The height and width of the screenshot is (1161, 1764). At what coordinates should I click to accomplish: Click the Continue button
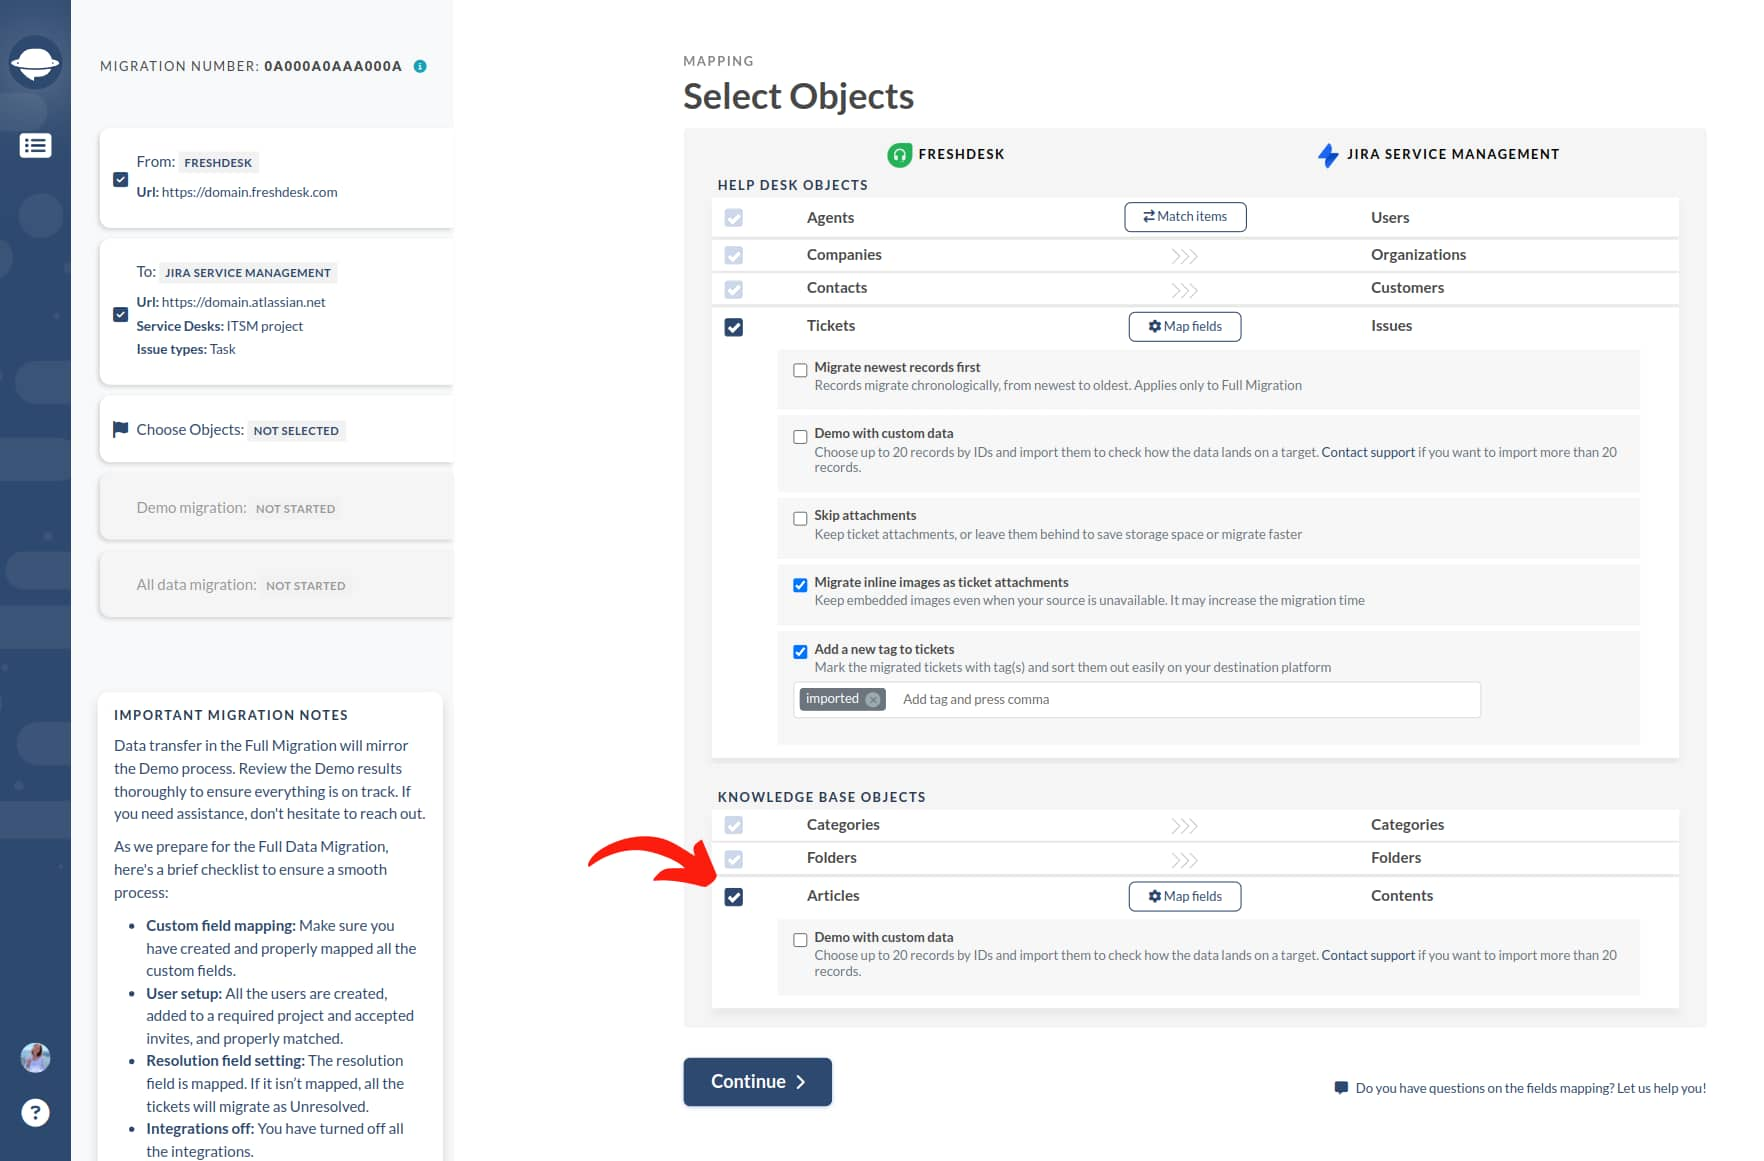pyautogui.click(x=757, y=1082)
